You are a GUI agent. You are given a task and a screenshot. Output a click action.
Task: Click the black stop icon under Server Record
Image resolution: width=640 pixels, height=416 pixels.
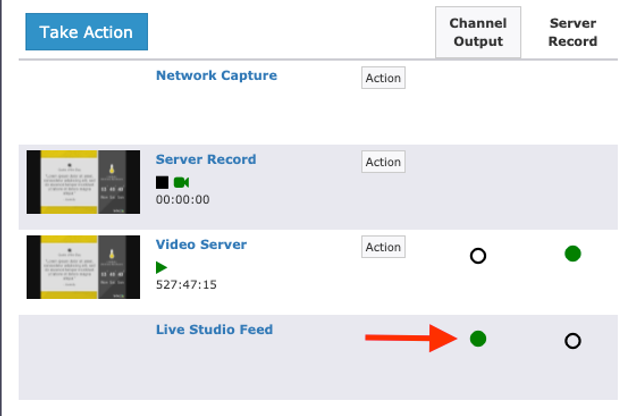tap(162, 182)
